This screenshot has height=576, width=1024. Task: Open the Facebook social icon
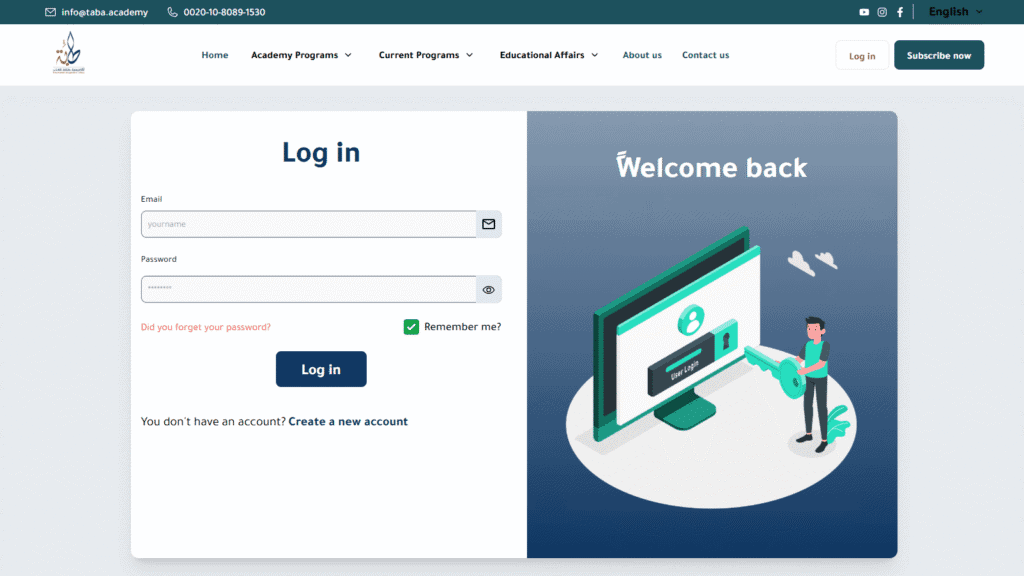coord(900,12)
